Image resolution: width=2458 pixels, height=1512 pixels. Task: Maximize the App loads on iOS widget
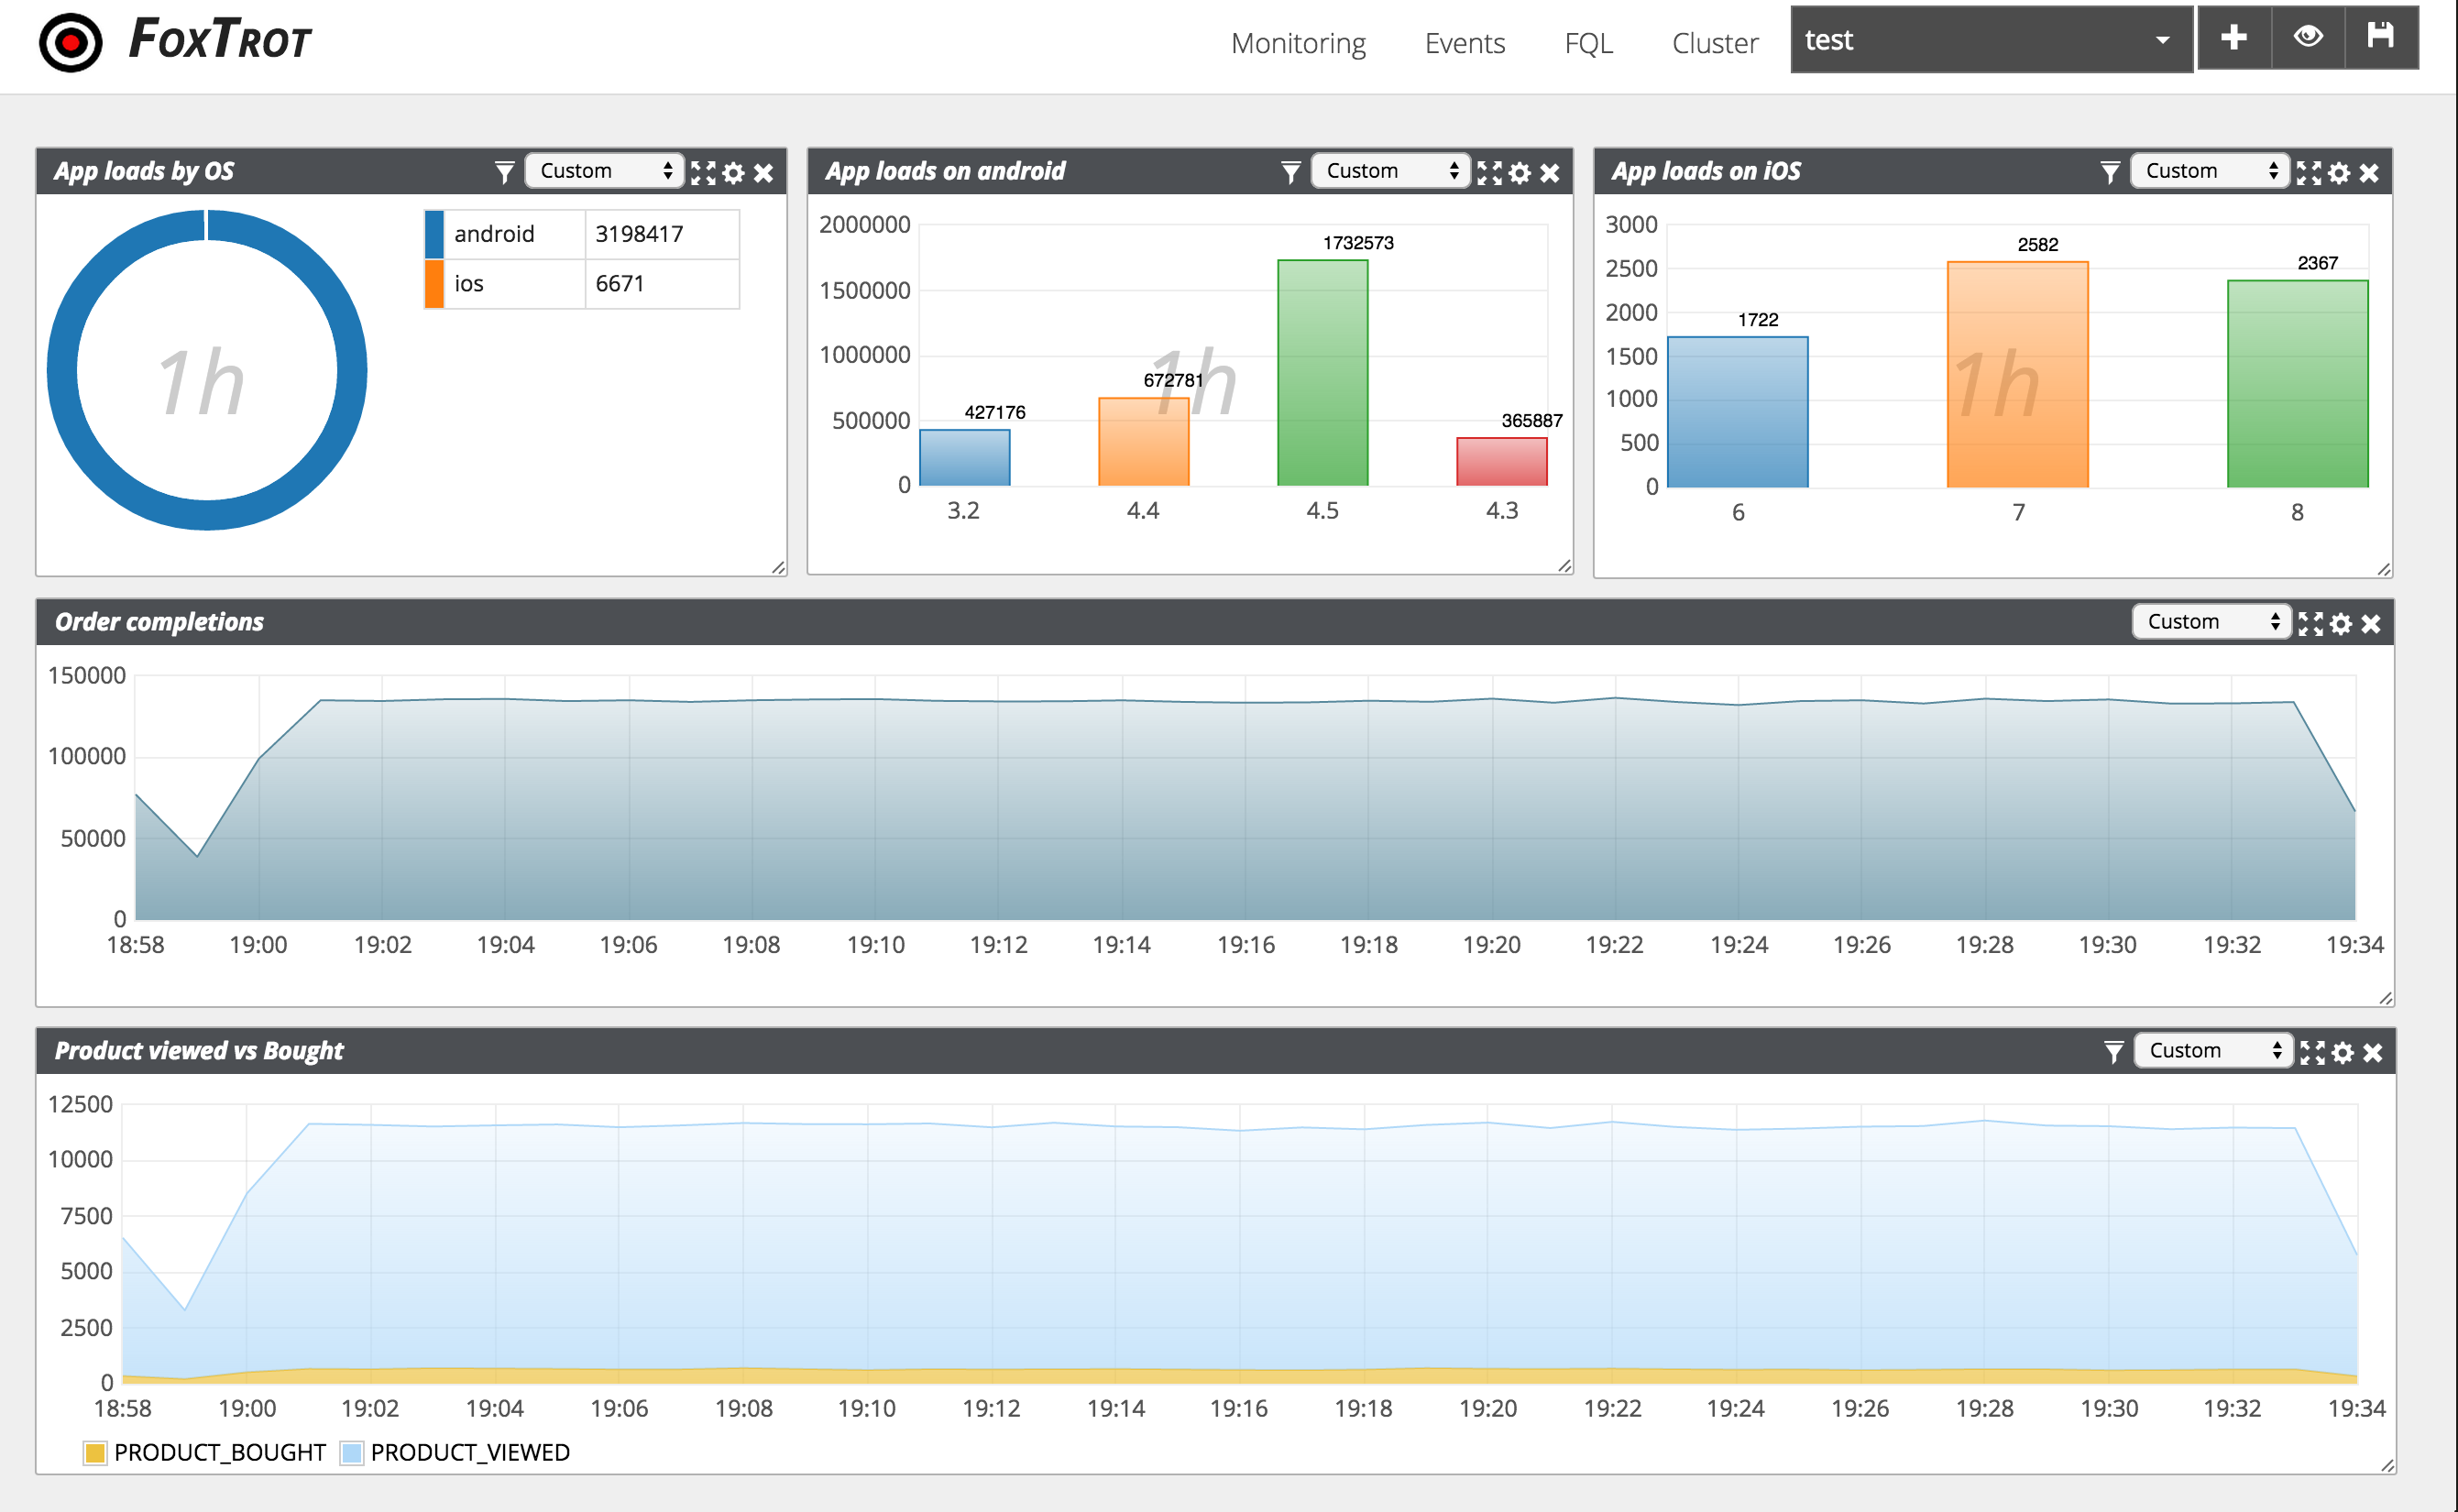[x=2309, y=173]
